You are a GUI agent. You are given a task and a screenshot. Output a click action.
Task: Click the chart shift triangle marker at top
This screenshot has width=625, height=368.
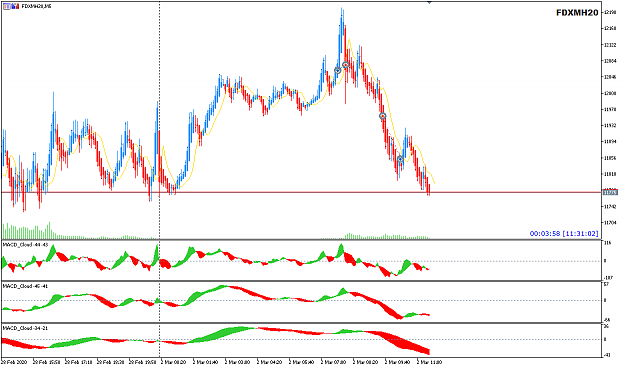click(x=429, y=2)
